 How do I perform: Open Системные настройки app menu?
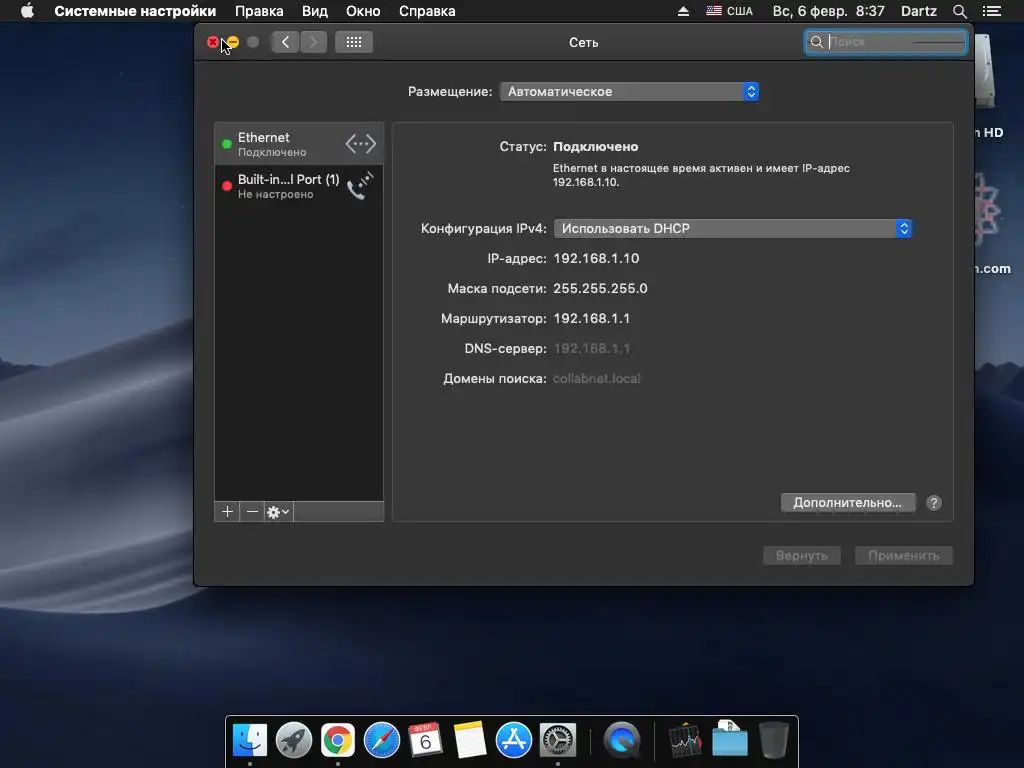(x=135, y=11)
